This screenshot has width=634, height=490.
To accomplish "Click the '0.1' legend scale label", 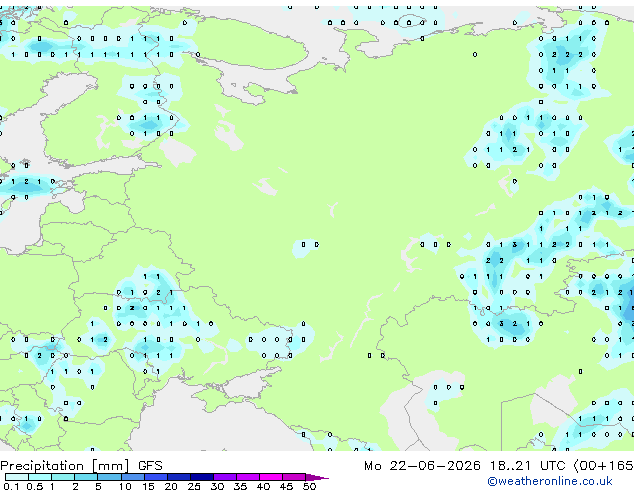I will (x=11, y=486).
